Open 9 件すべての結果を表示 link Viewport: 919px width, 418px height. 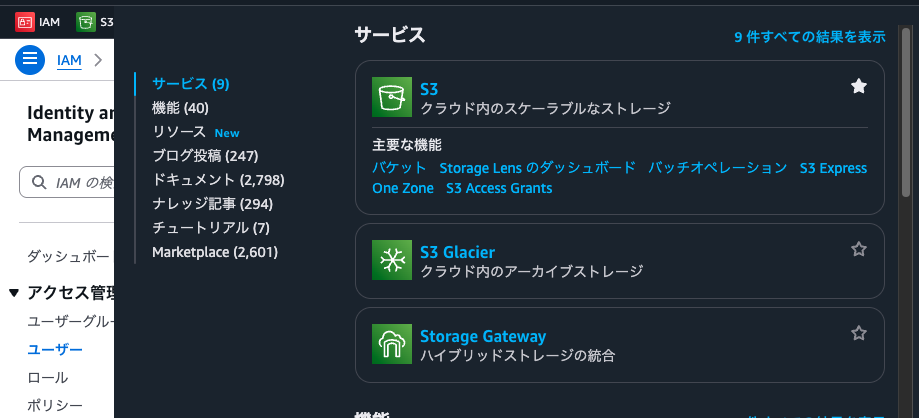pos(809,37)
